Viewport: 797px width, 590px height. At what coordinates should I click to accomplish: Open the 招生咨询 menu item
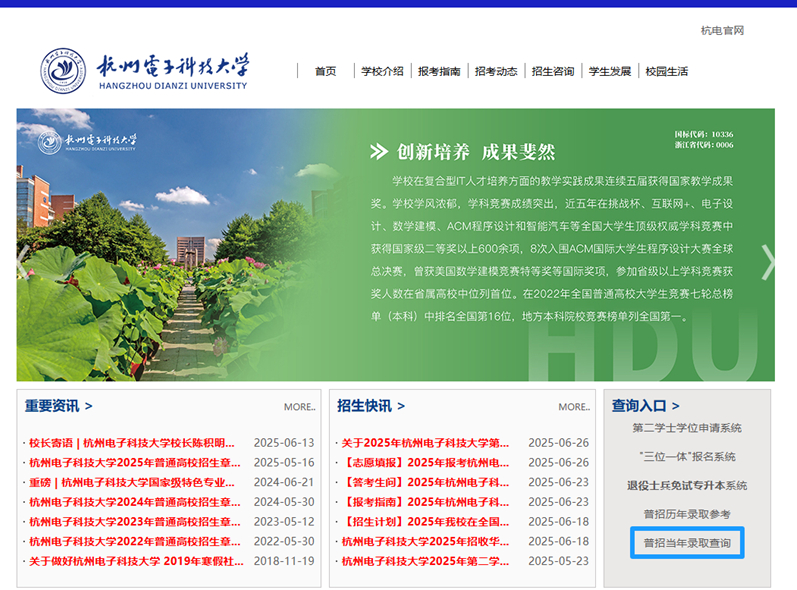tap(553, 71)
